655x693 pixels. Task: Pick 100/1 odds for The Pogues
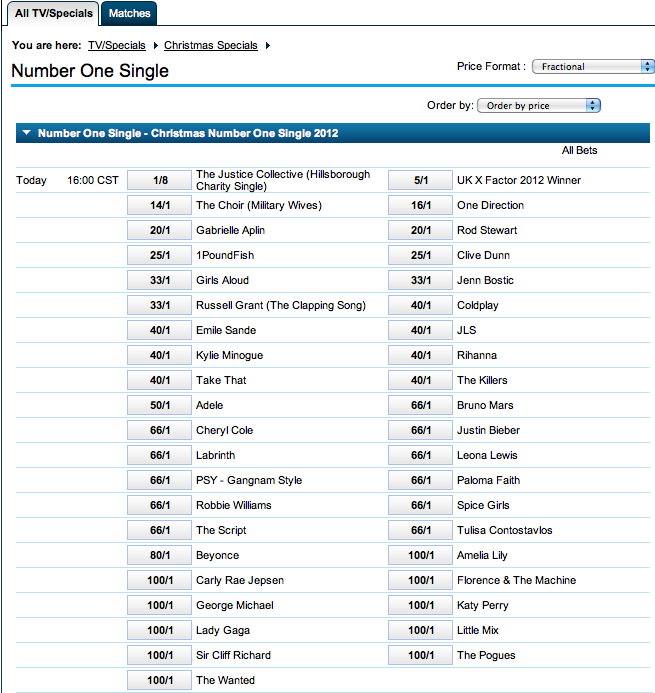[x=420, y=655]
